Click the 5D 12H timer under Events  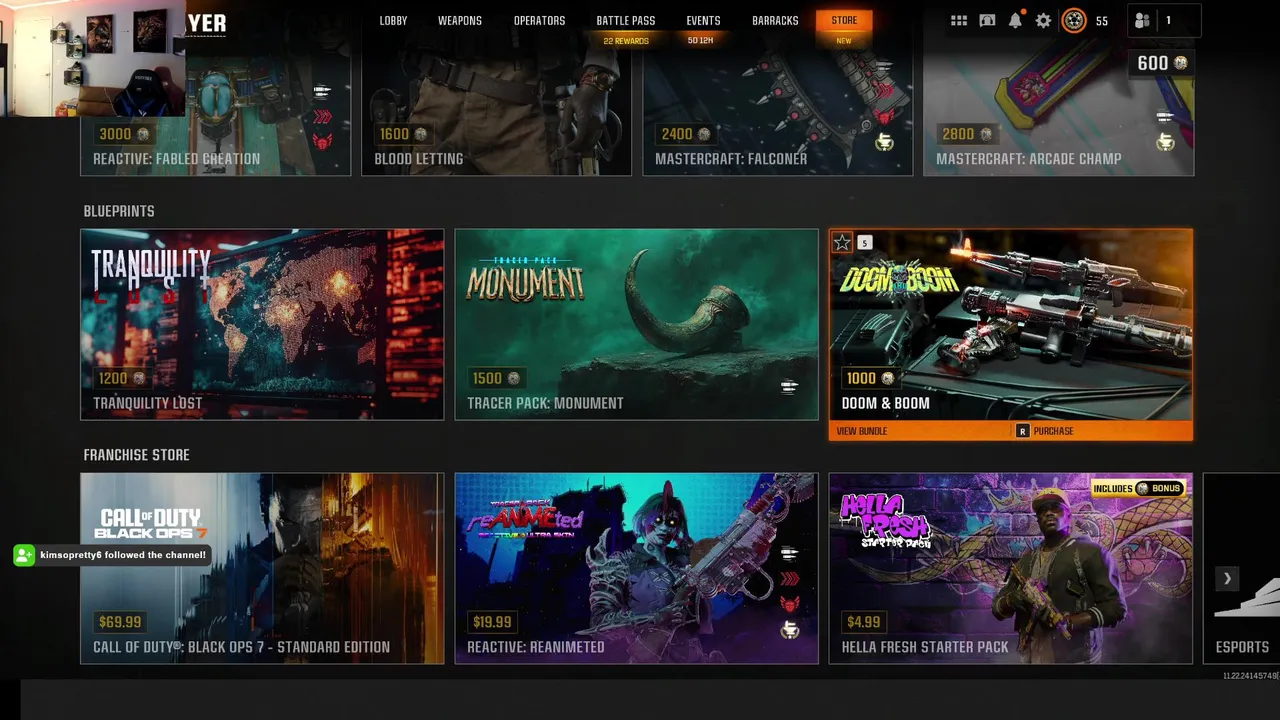coord(700,40)
